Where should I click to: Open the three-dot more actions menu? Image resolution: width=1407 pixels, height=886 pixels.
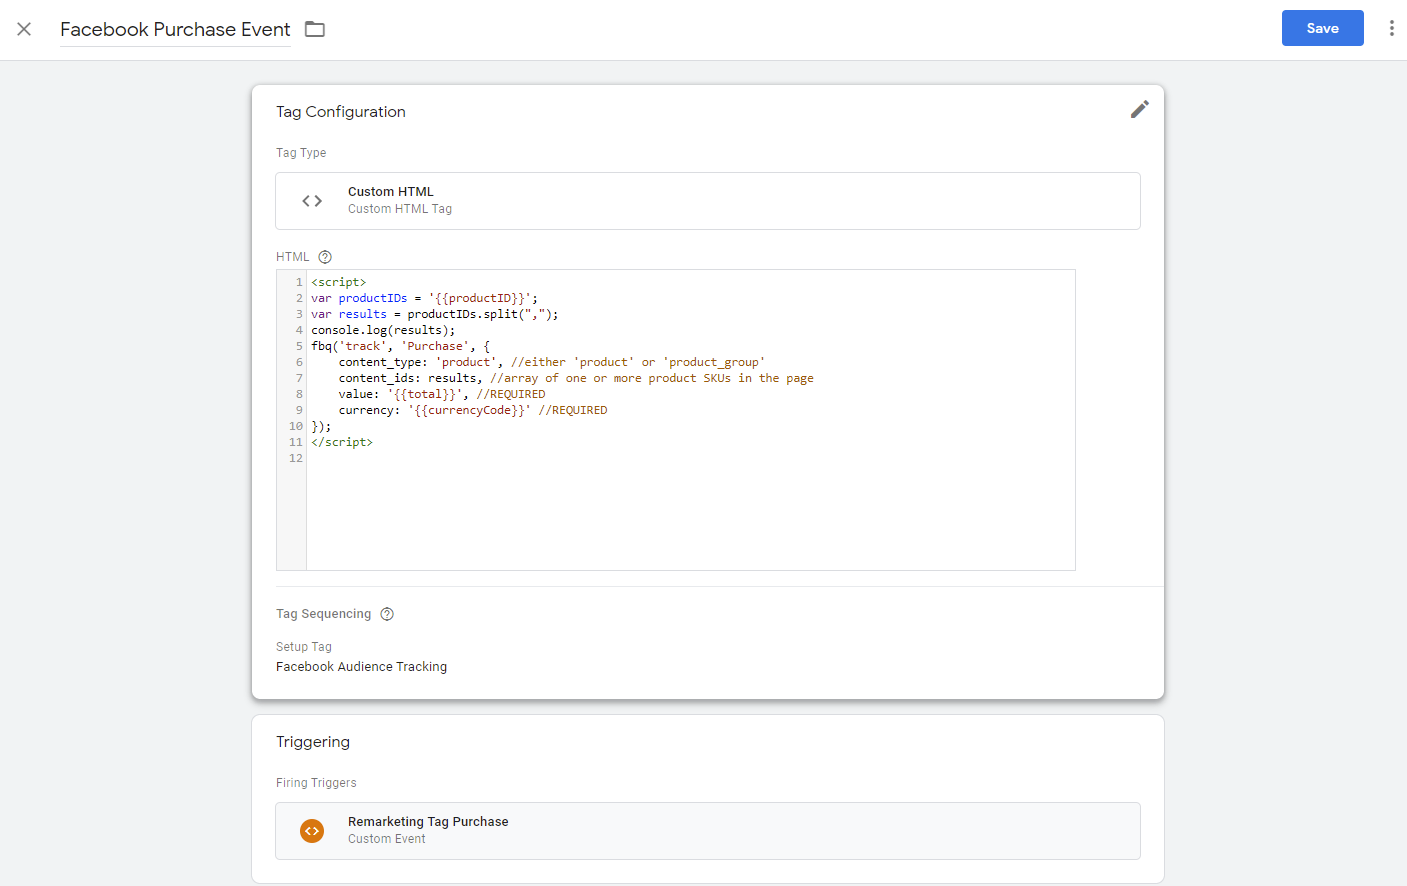coord(1391,28)
